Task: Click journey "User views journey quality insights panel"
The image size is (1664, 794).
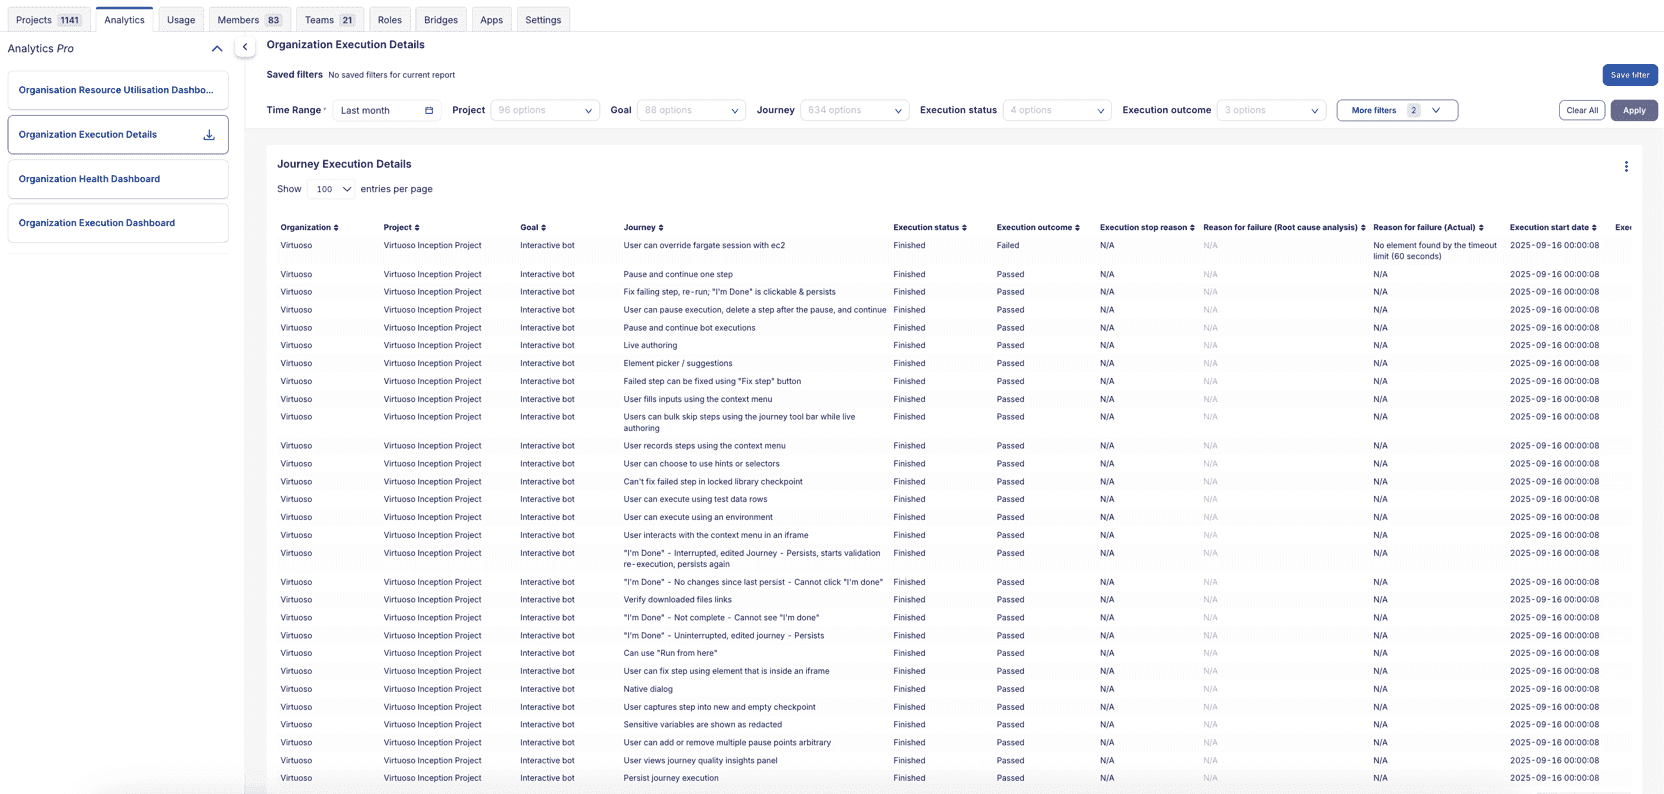Action: coord(700,761)
